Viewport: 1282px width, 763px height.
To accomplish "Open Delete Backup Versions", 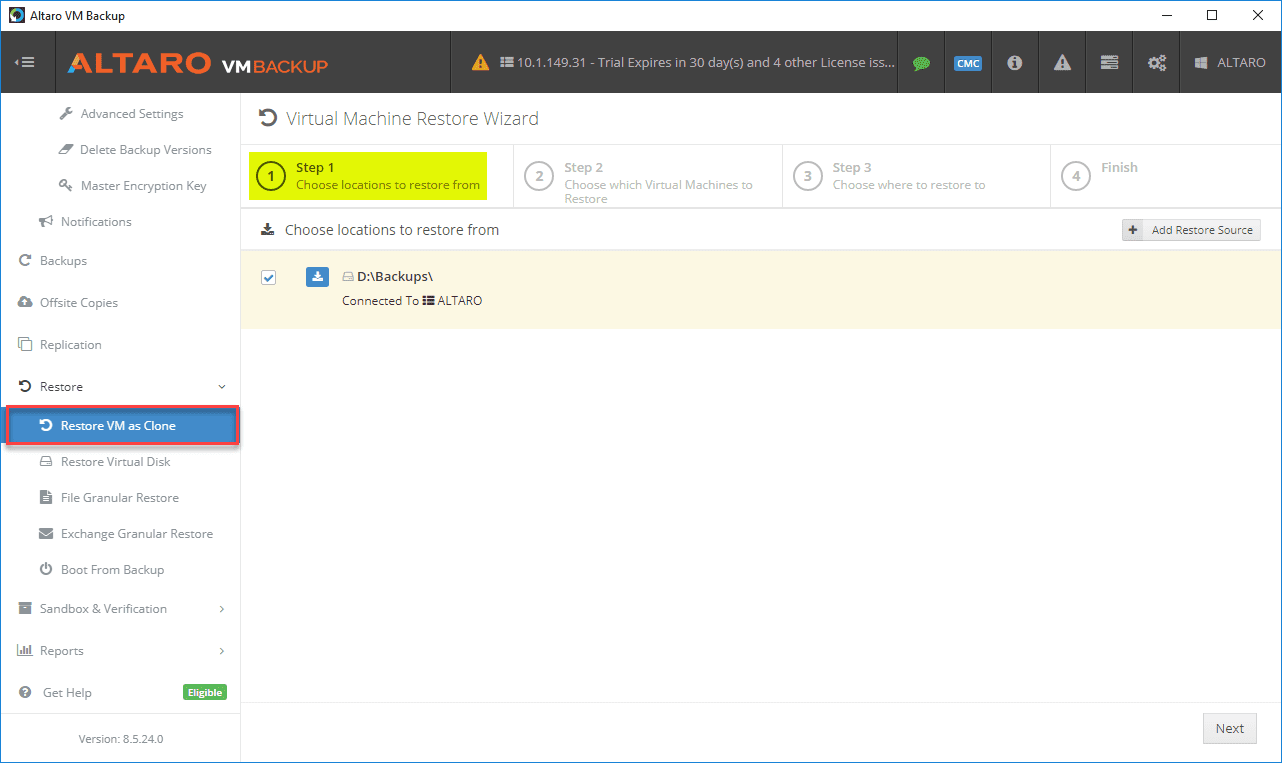I will click(x=146, y=150).
